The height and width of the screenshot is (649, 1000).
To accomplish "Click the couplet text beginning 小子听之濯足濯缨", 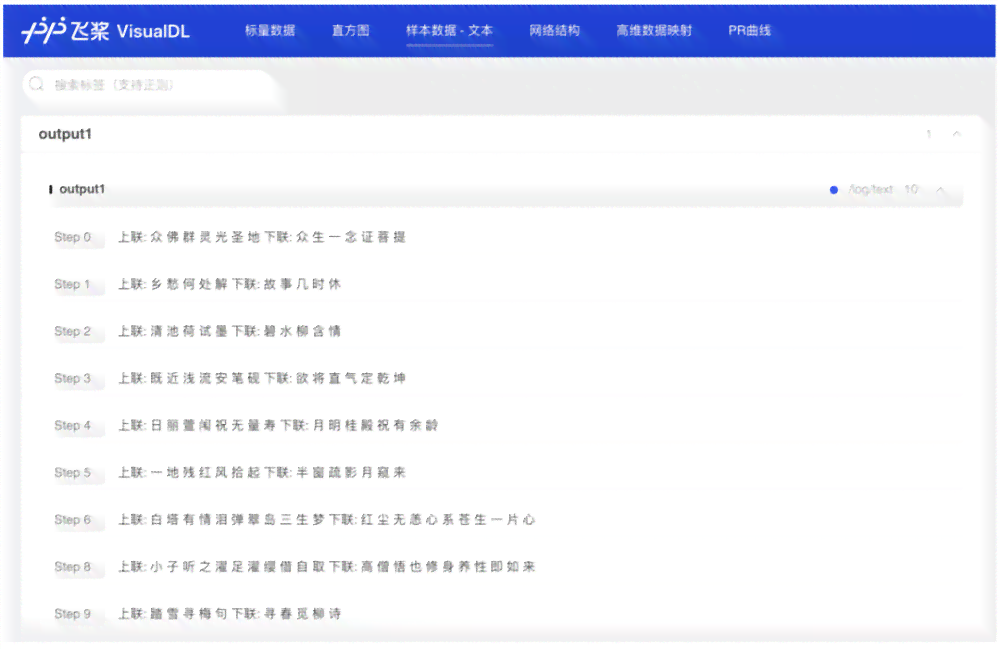I will [x=327, y=567].
